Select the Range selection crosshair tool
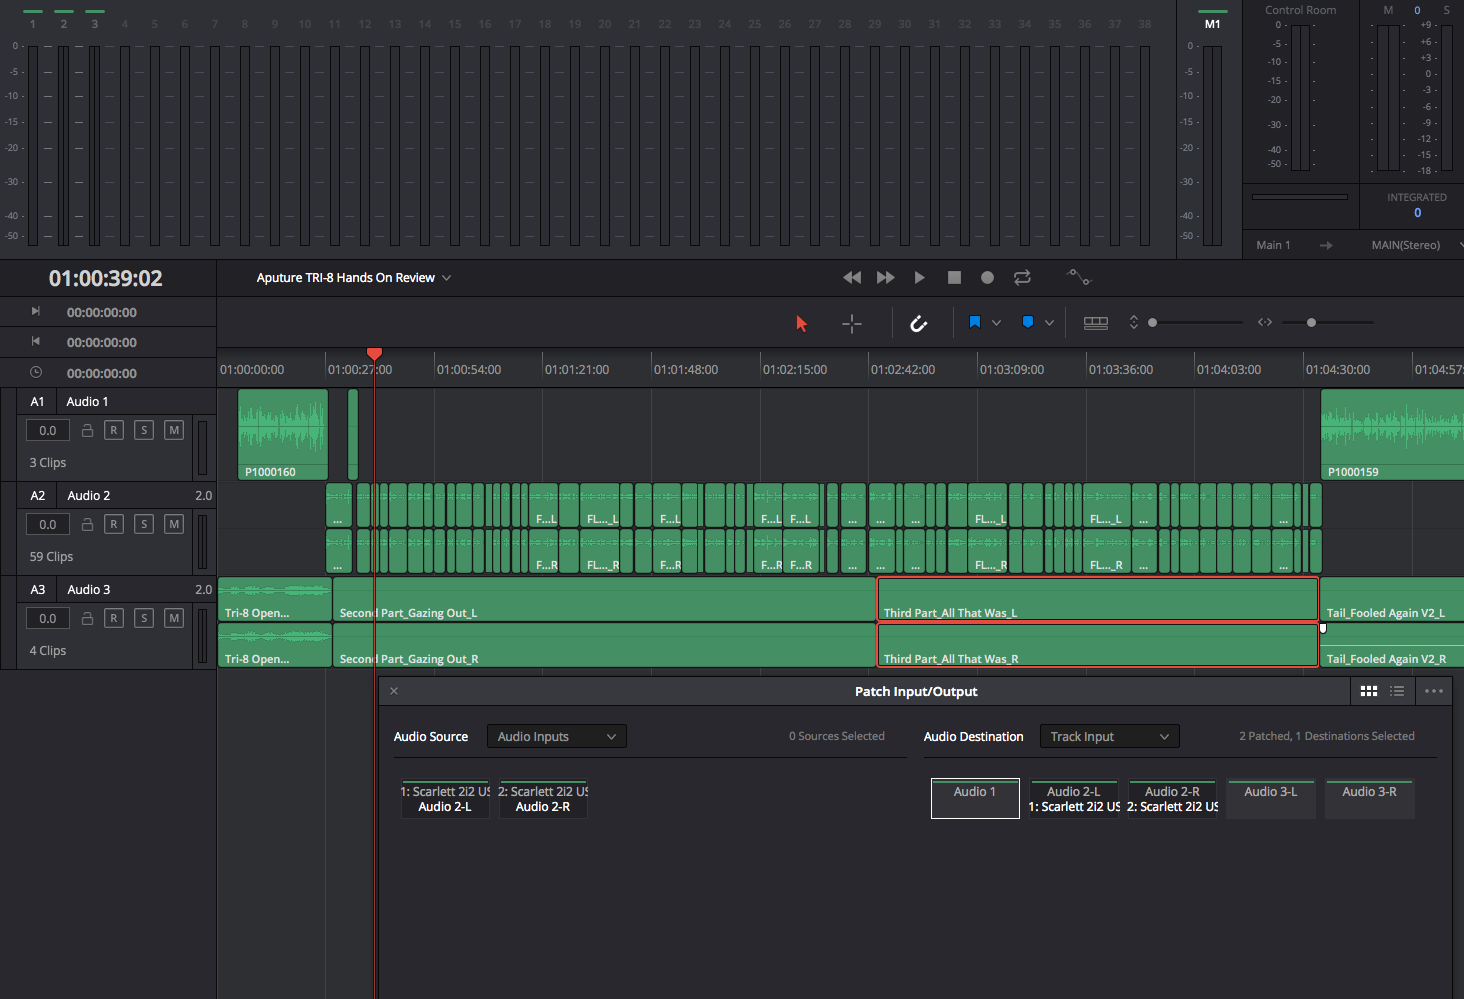Image resolution: width=1464 pixels, height=999 pixels. tap(851, 323)
